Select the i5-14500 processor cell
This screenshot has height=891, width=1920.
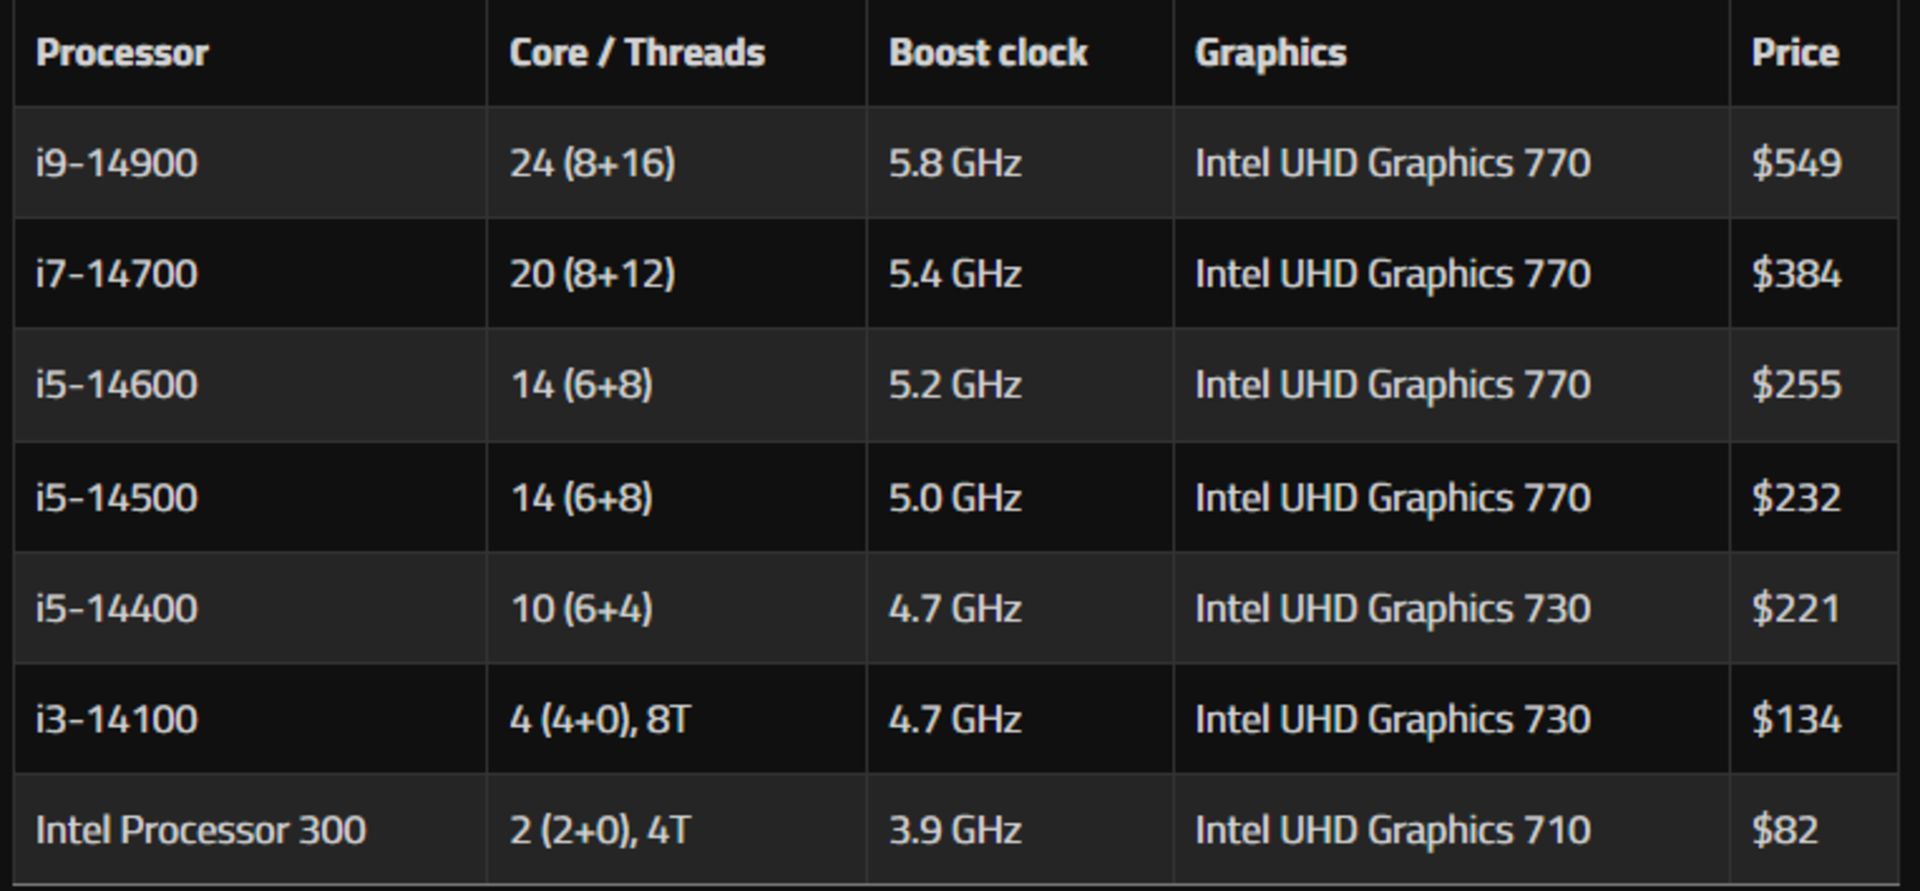pyautogui.click(x=250, y=497)
